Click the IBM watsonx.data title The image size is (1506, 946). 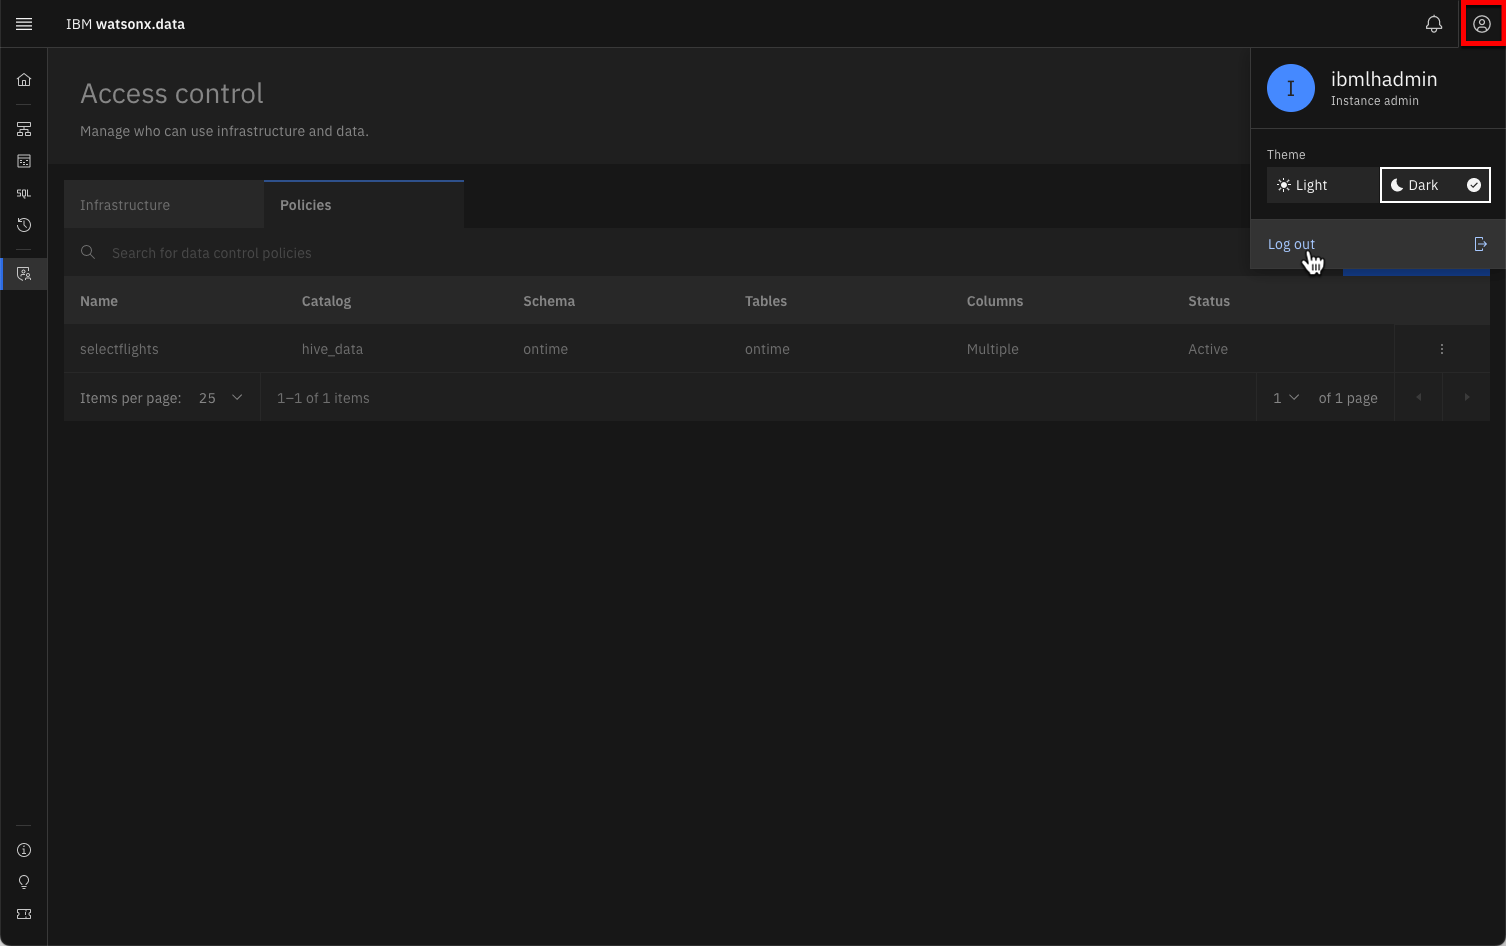coord(125,24)
